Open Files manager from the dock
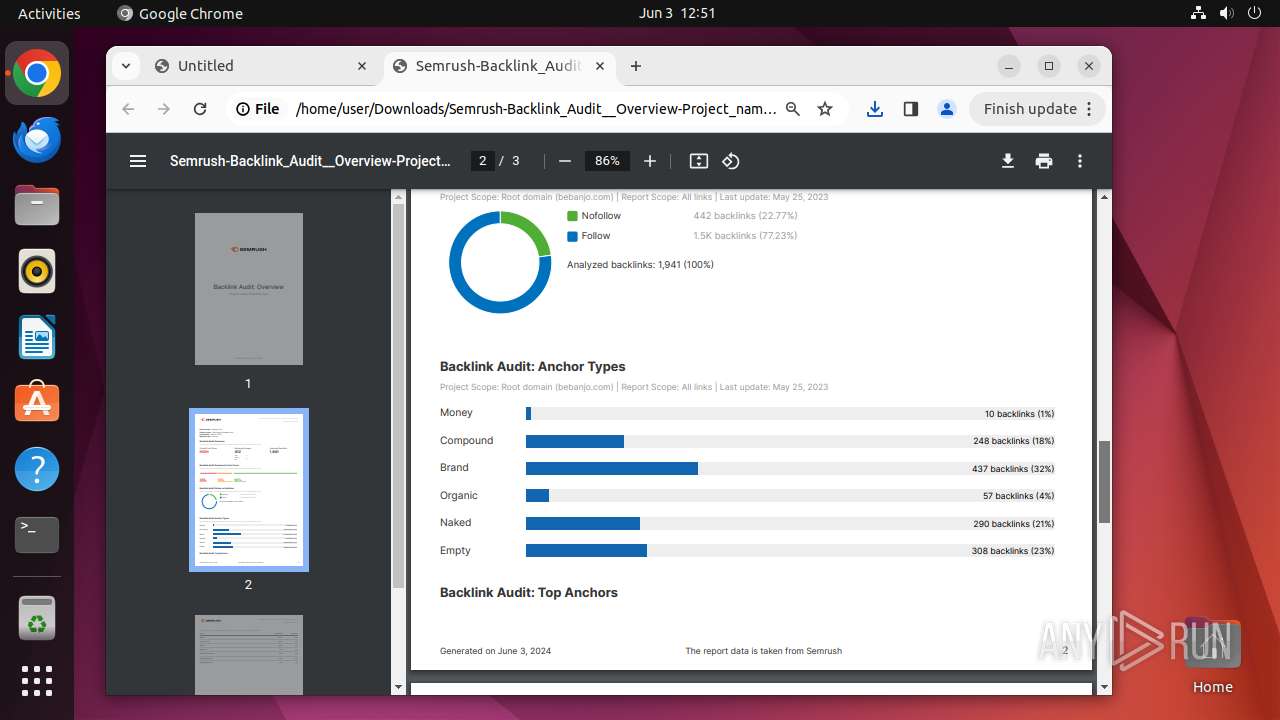This screenshot has height=720, width=1280. (37, 205)
